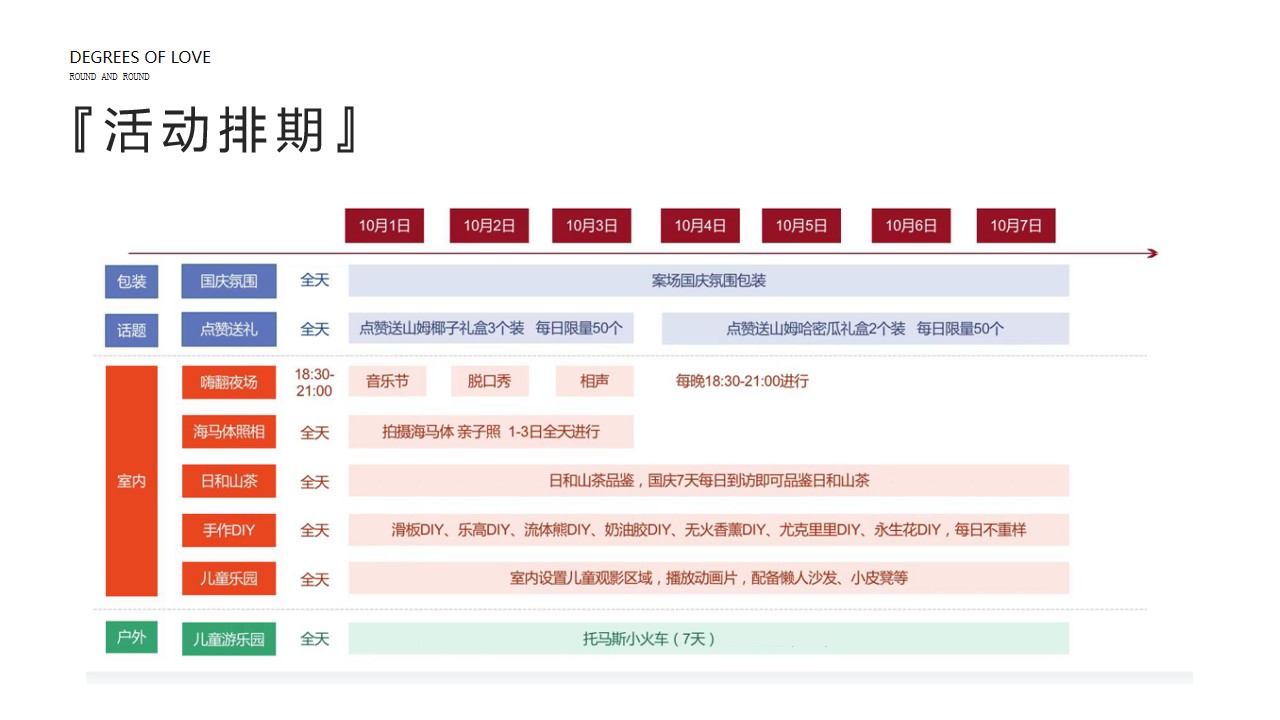The height and width of the screenshot is (720, 1280).
Task: Select the green 户外 category label
Action: [x=132, y=637]
